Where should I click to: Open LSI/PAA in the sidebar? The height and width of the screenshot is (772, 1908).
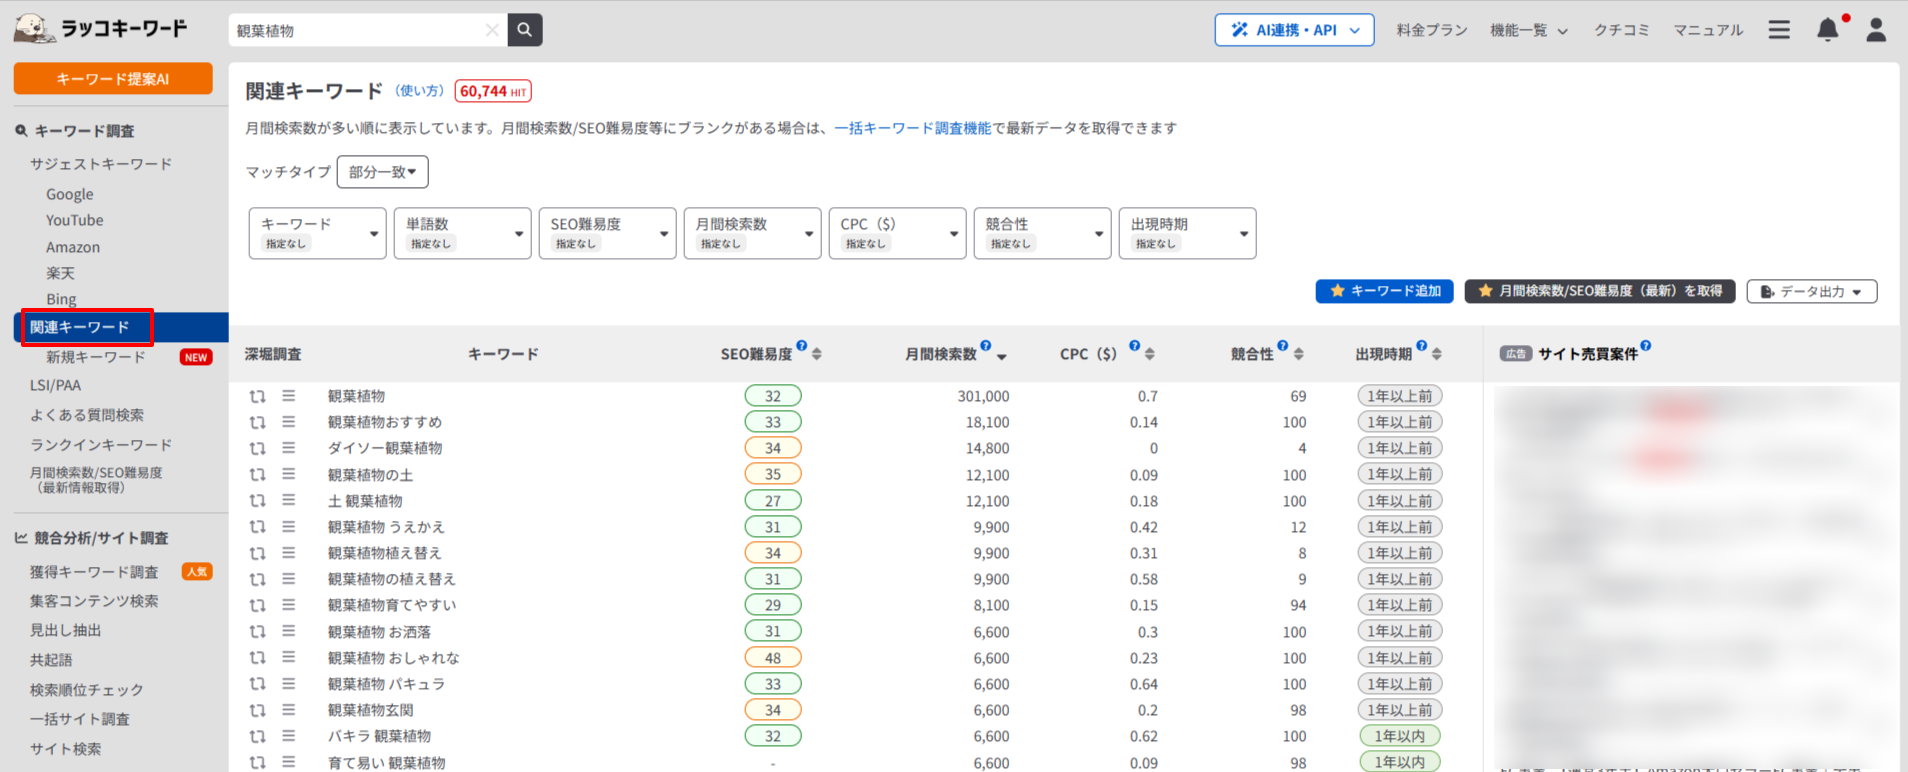pos(56,385)
